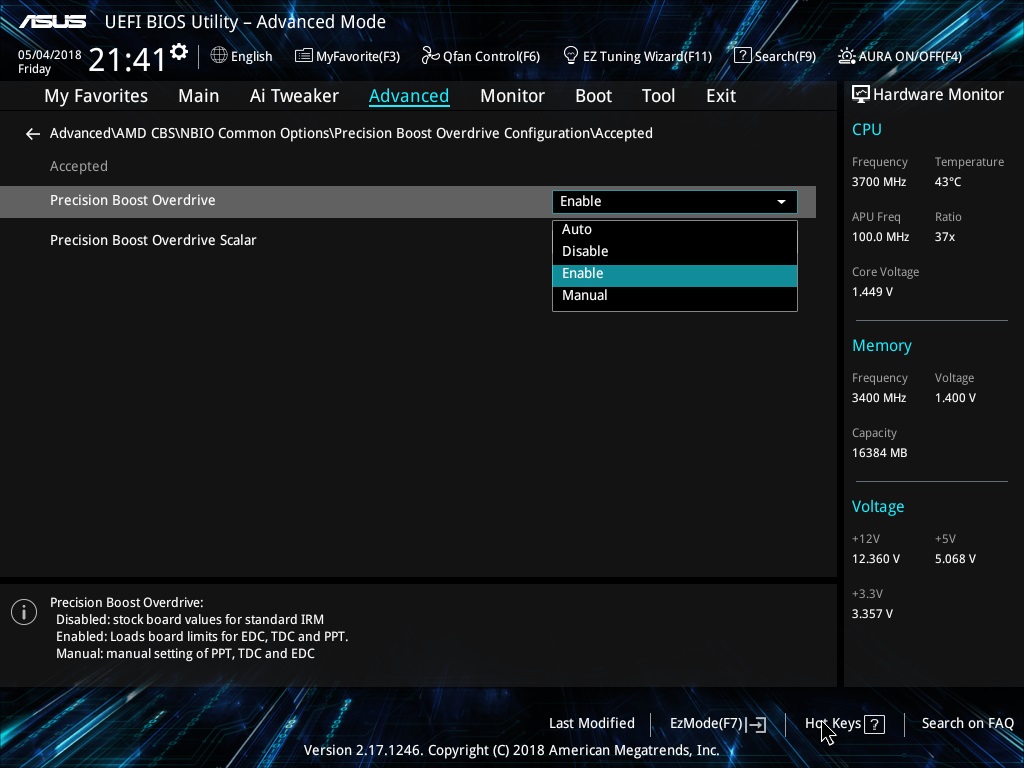Screen dimensions: 1024x768
Task: Select Auto in the dropdown list
Action: pos(675,229)
